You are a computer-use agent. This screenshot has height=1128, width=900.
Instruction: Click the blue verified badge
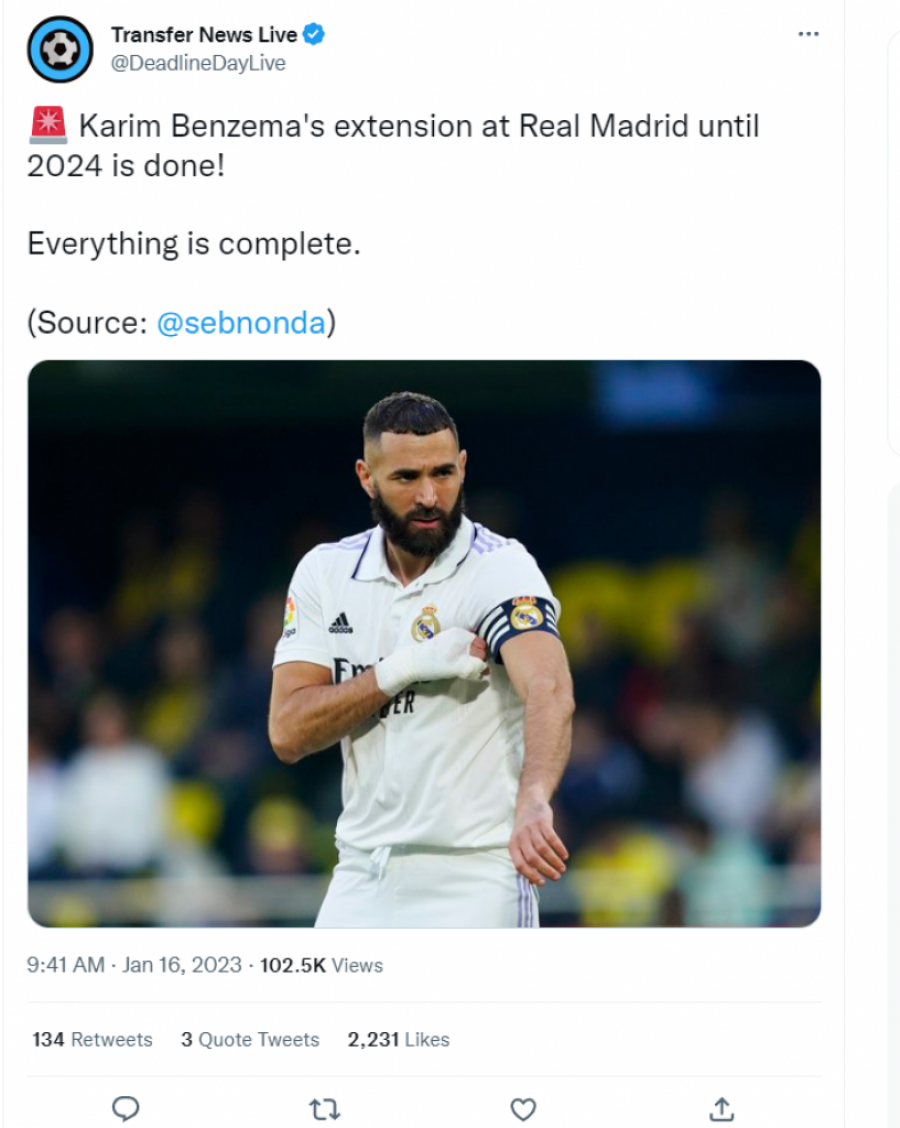click(314, 35)
